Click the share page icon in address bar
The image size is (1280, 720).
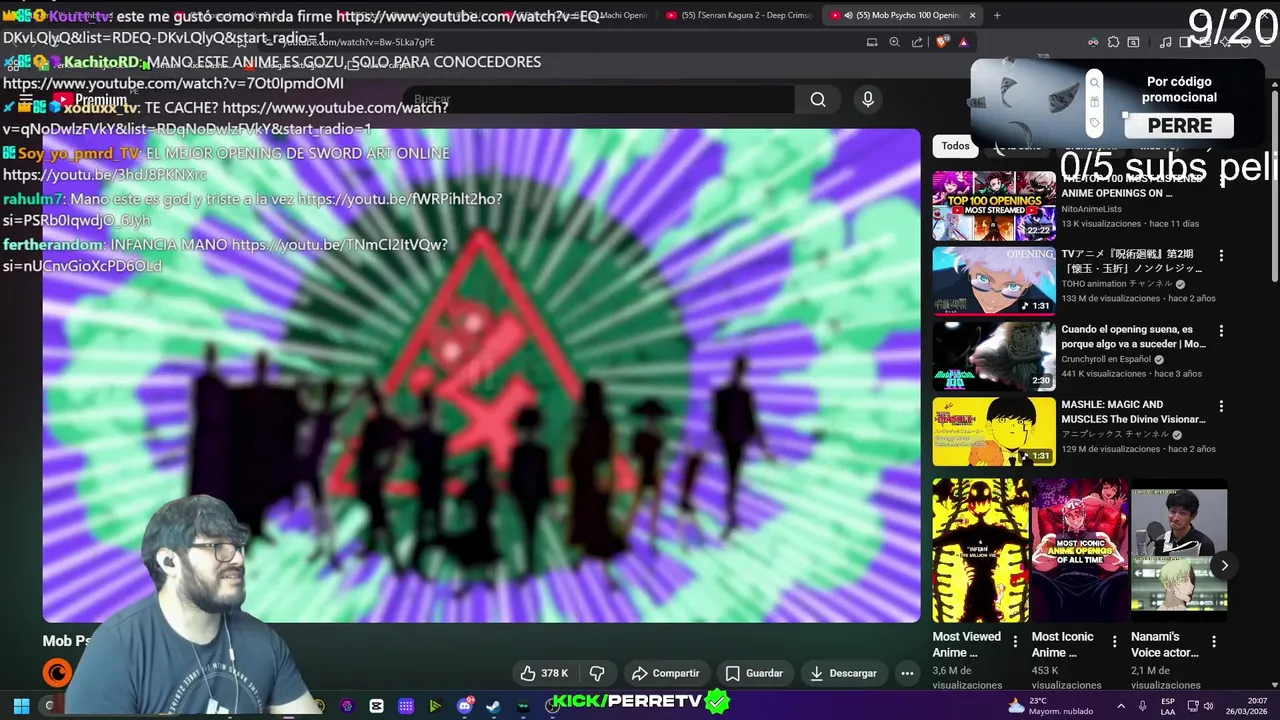coord(917,42)
